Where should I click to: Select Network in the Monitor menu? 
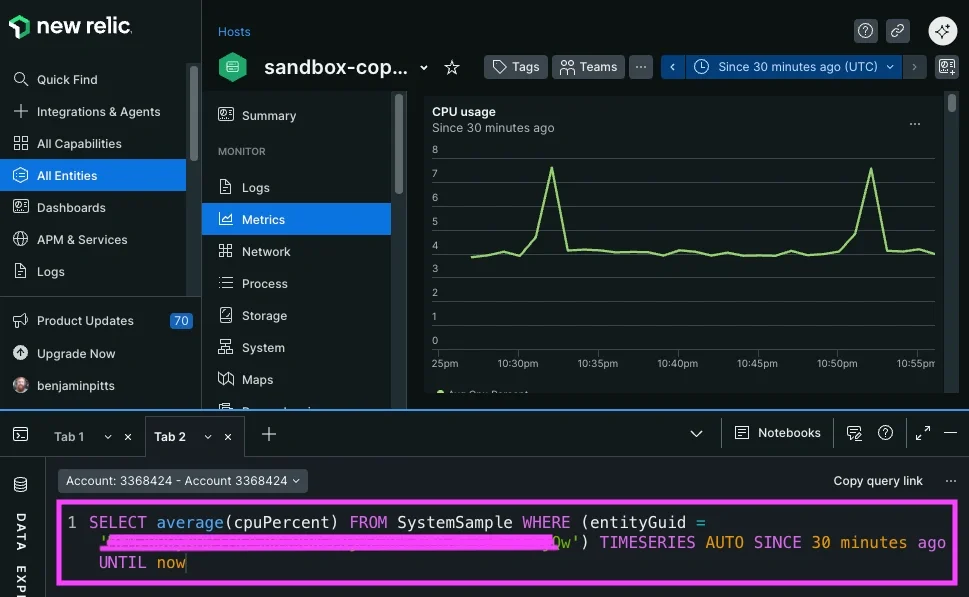264,251
